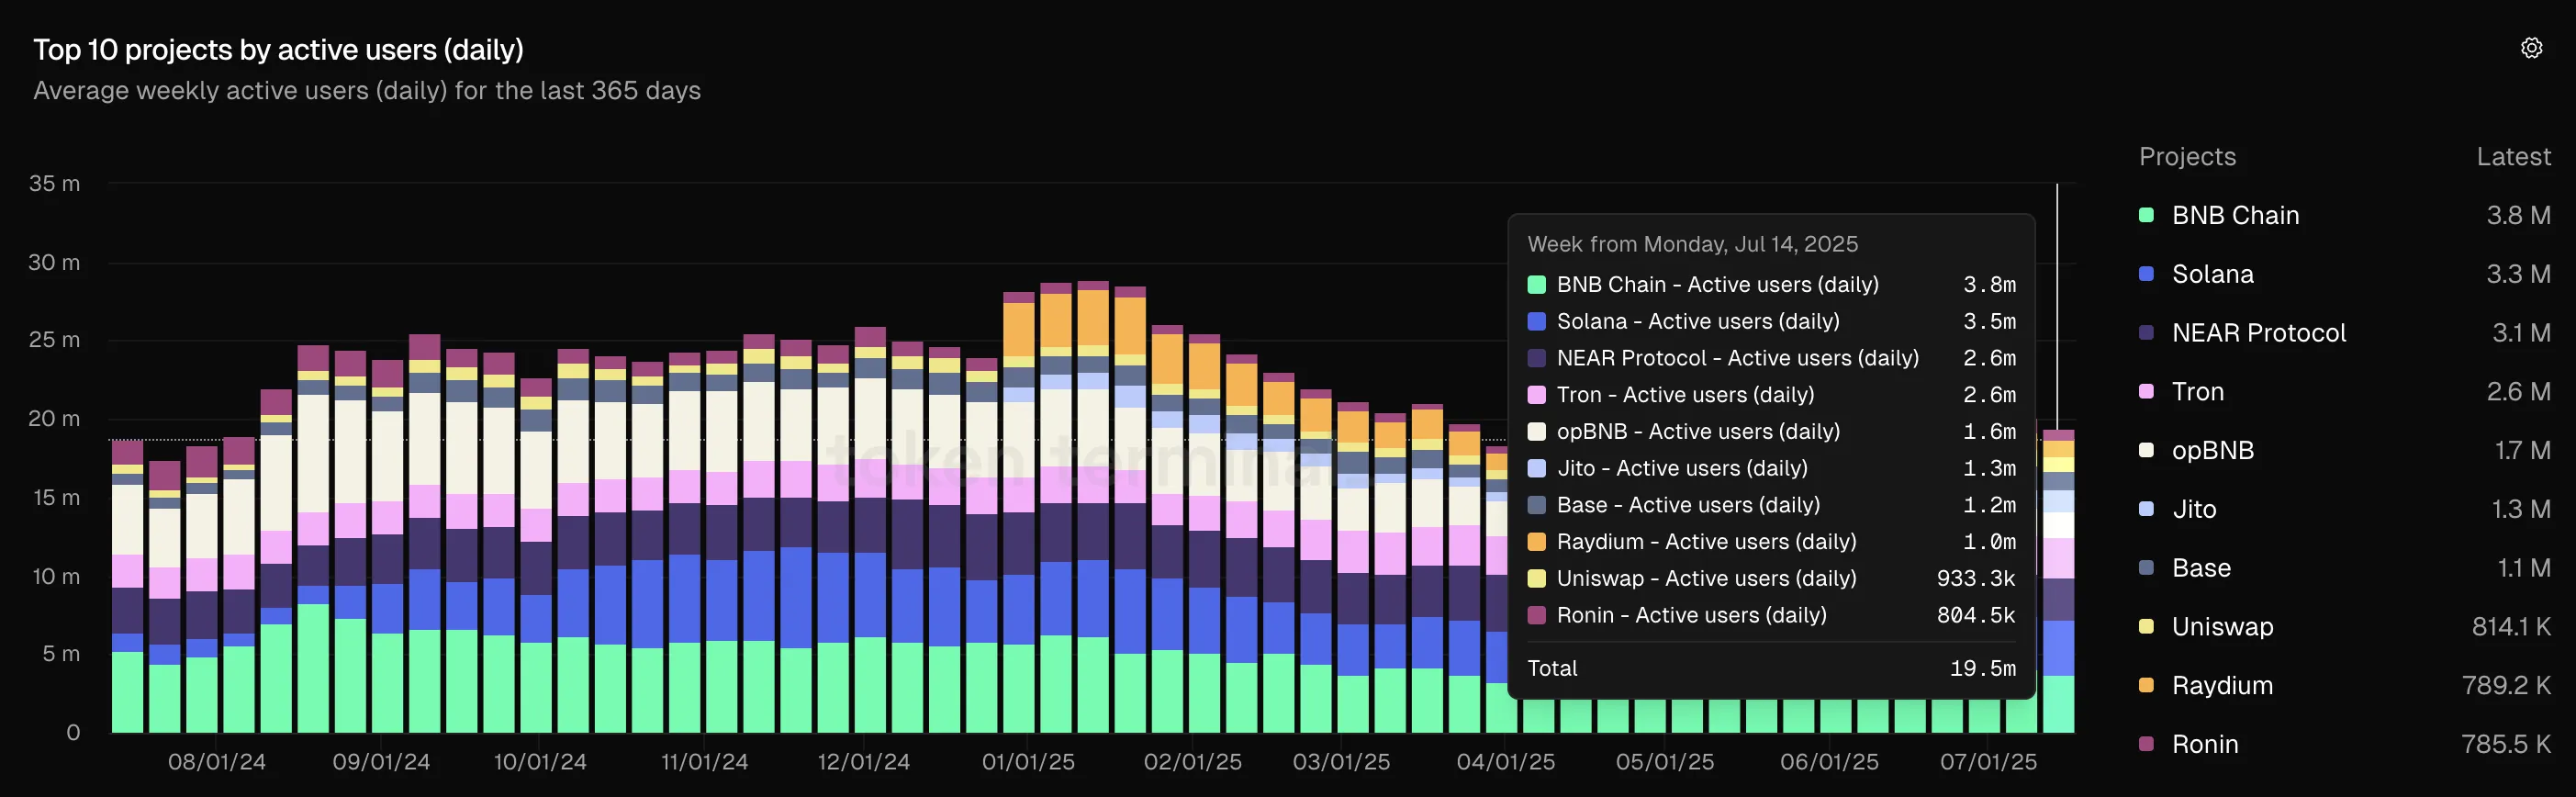Click the 04/01/25 x-axis date label
This screenshot has width=2576, height=797.
1506,762
